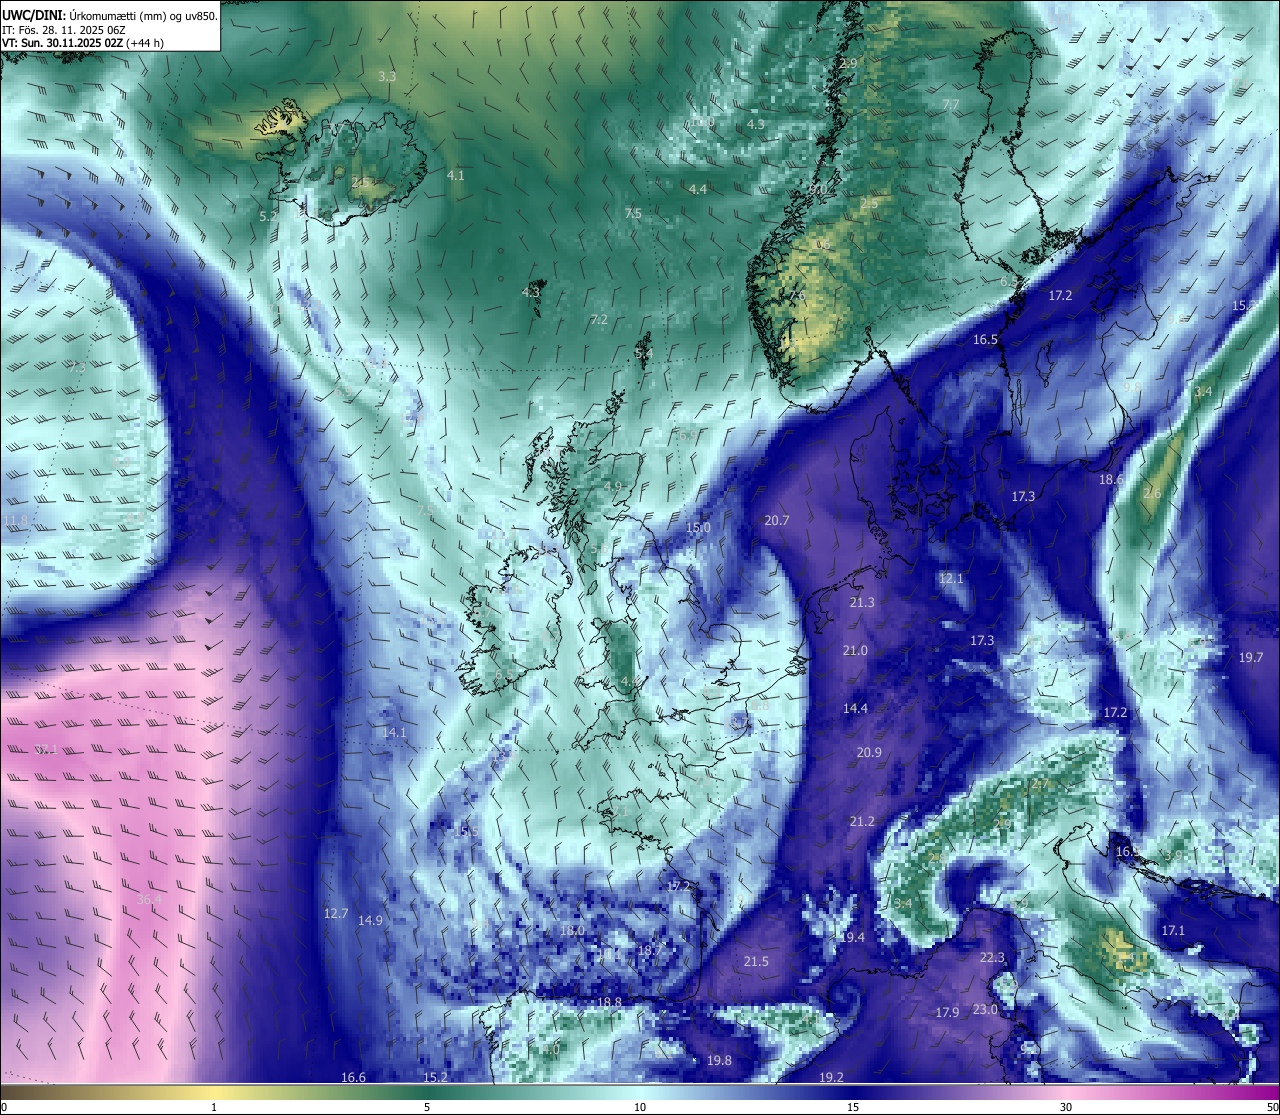Click the 36.4 value in the pink area
This screenshot has height=1115, width=1280.
coord(149,900)
